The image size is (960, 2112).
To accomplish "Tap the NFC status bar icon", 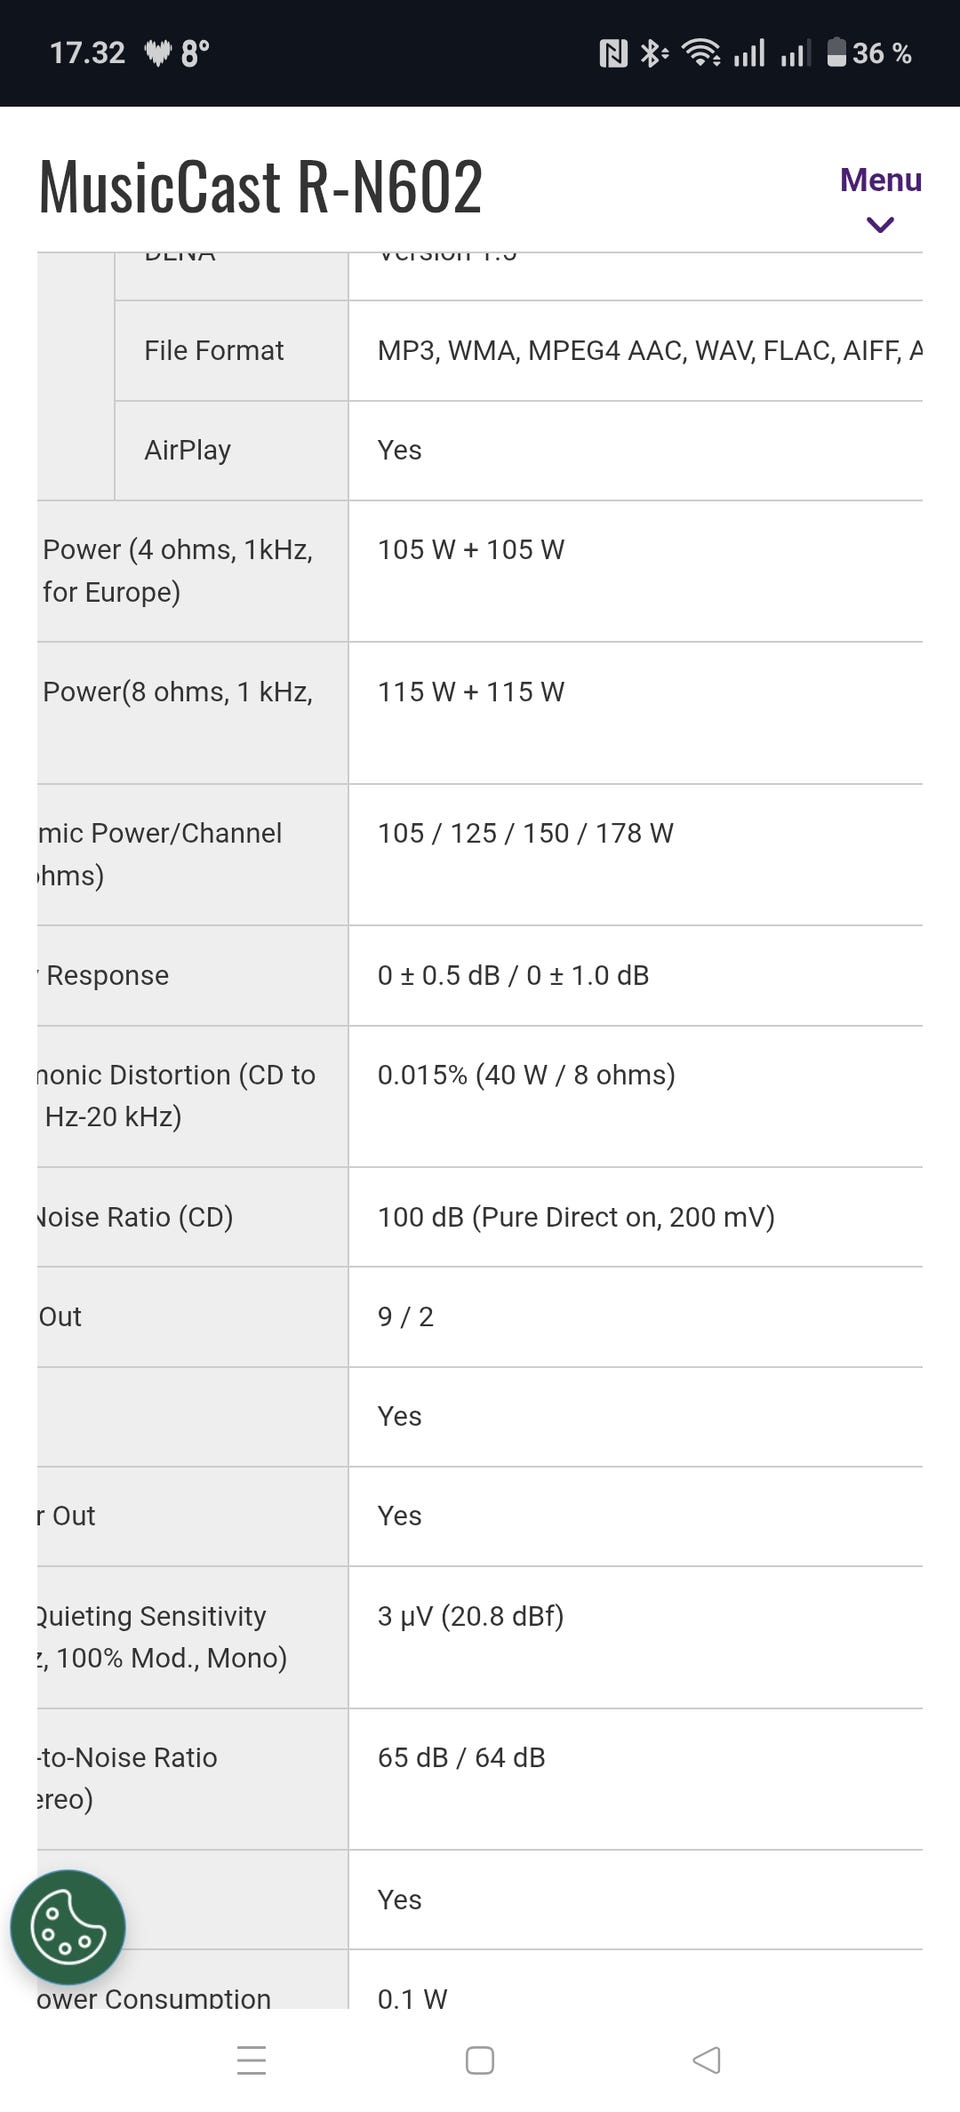I will pos(613,53).
